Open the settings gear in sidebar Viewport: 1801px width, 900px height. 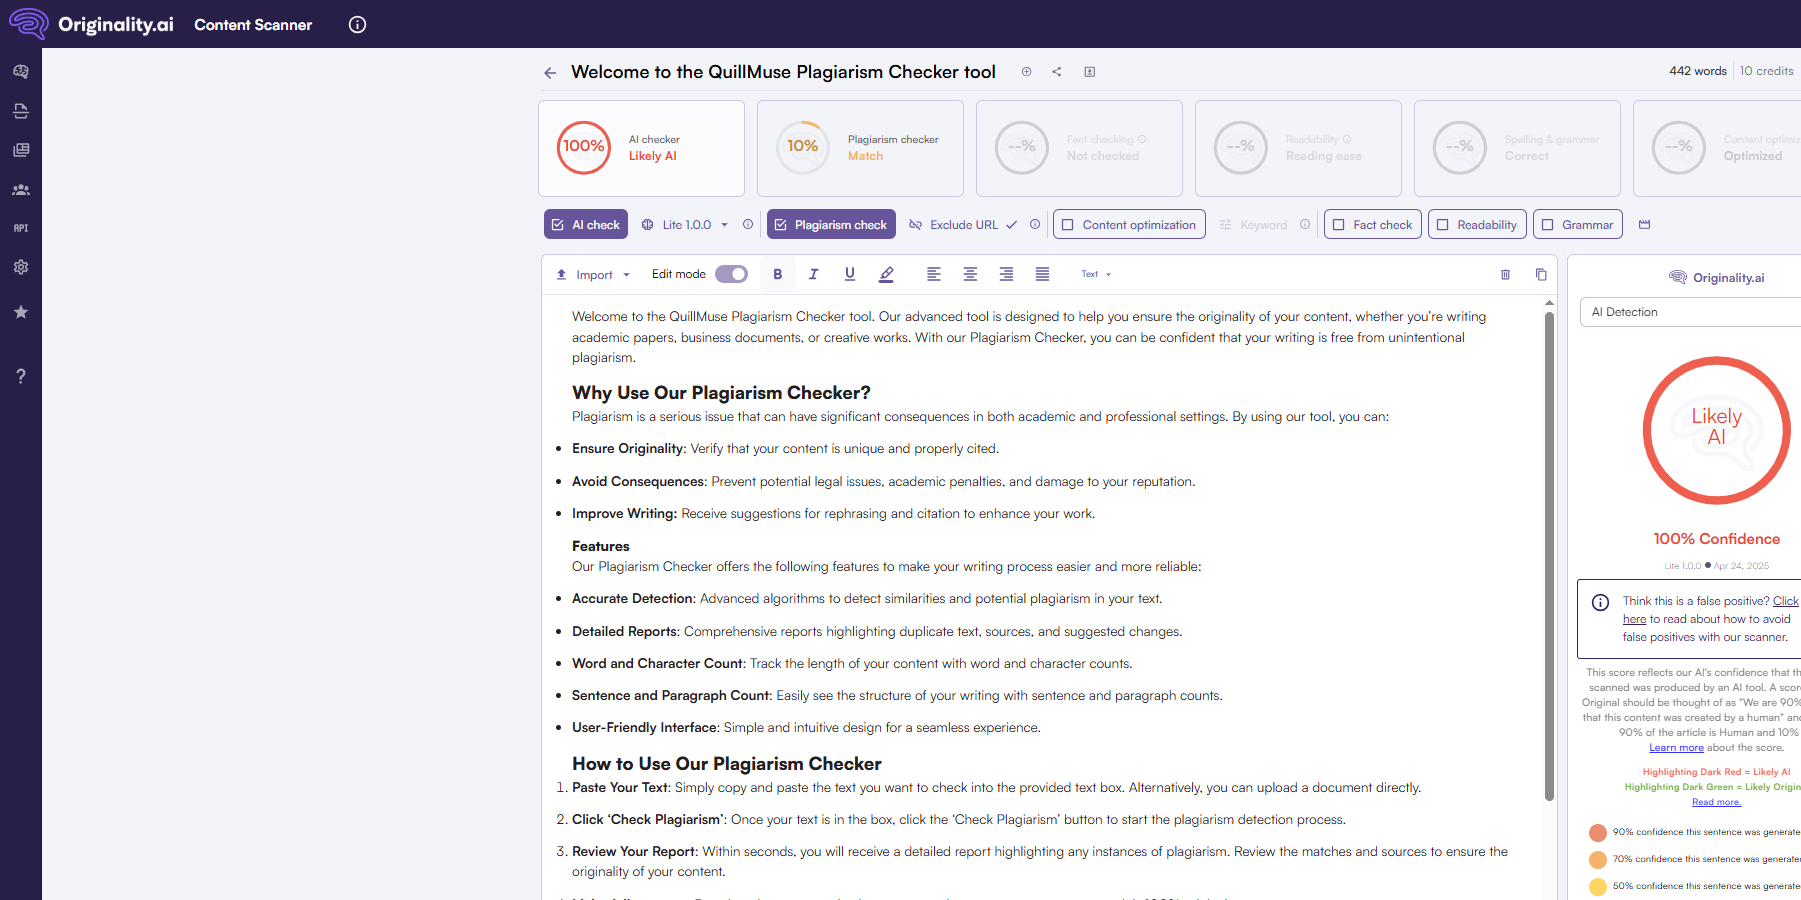(x=21, y=267)
